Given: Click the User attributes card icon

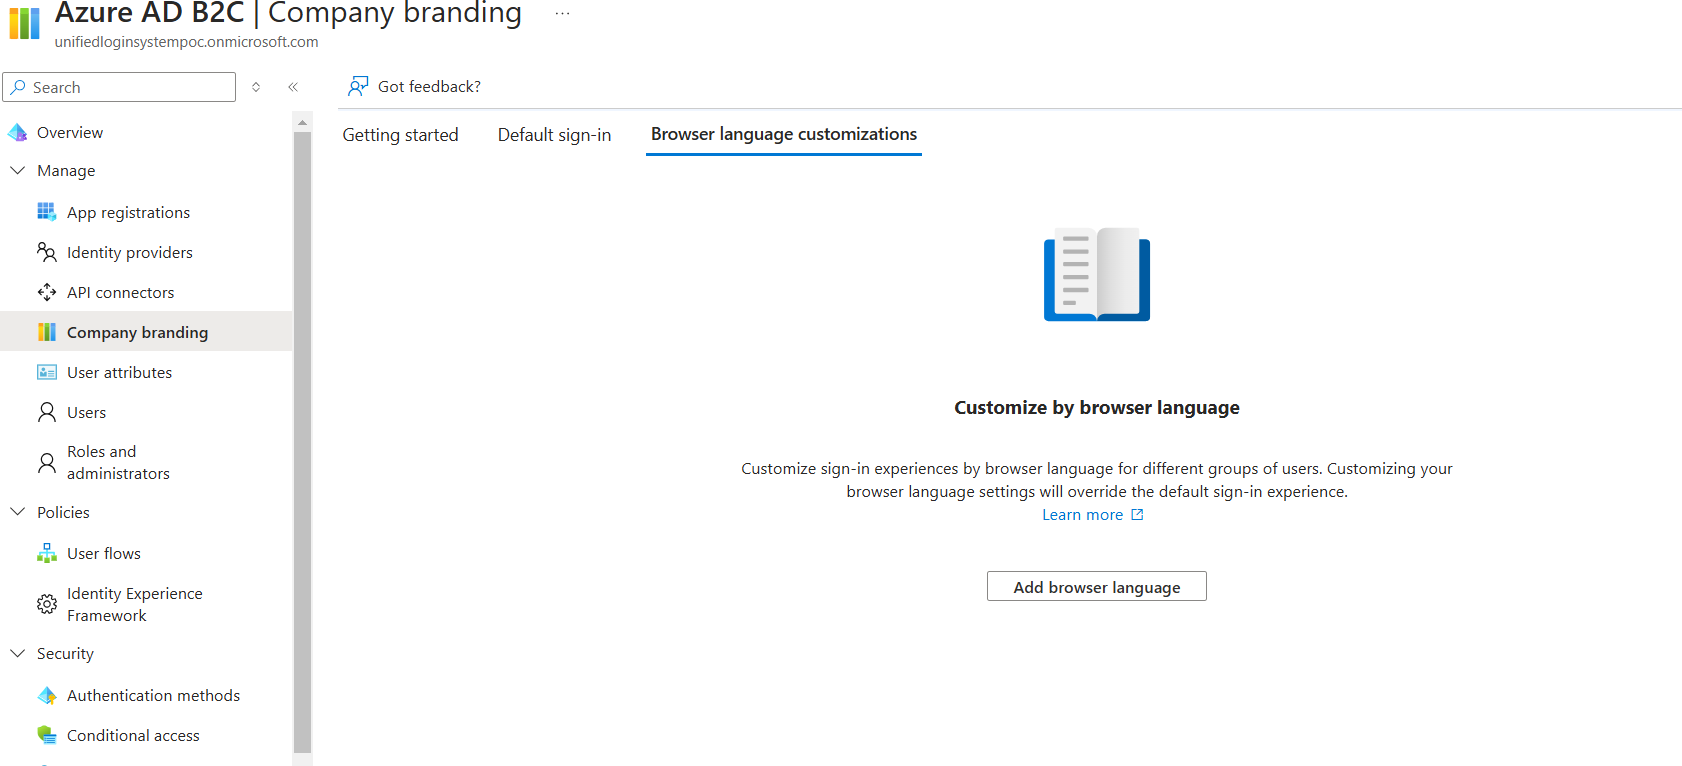Looking at the screenshot, I should coord(47,372).
